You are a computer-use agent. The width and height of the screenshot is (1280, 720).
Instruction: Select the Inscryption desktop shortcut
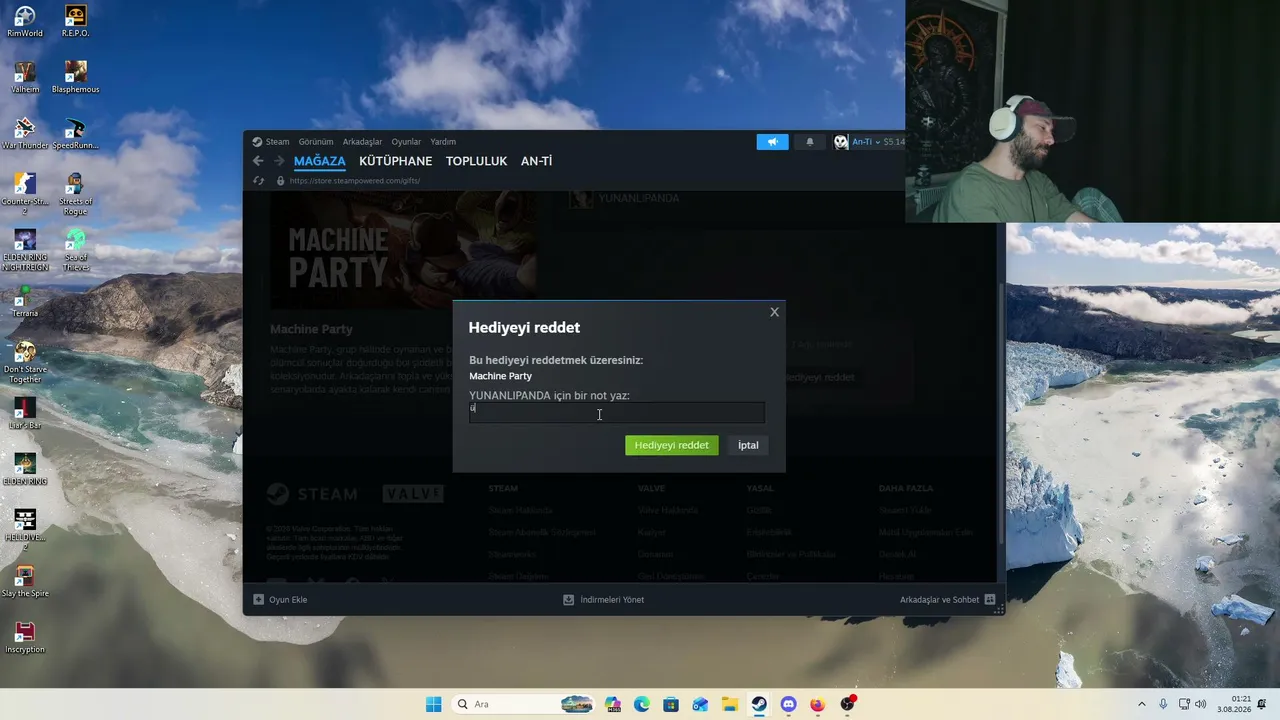tap(25, 637)
